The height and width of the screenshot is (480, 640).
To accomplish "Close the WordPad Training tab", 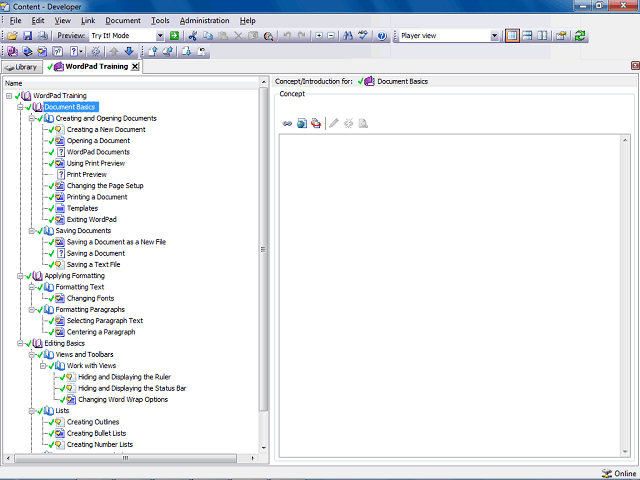I will (135, 67).
